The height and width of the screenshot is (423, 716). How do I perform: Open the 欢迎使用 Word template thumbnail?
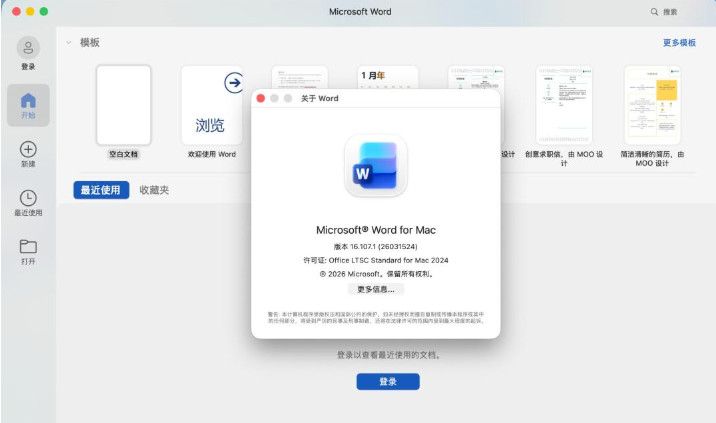click(211, 105)
